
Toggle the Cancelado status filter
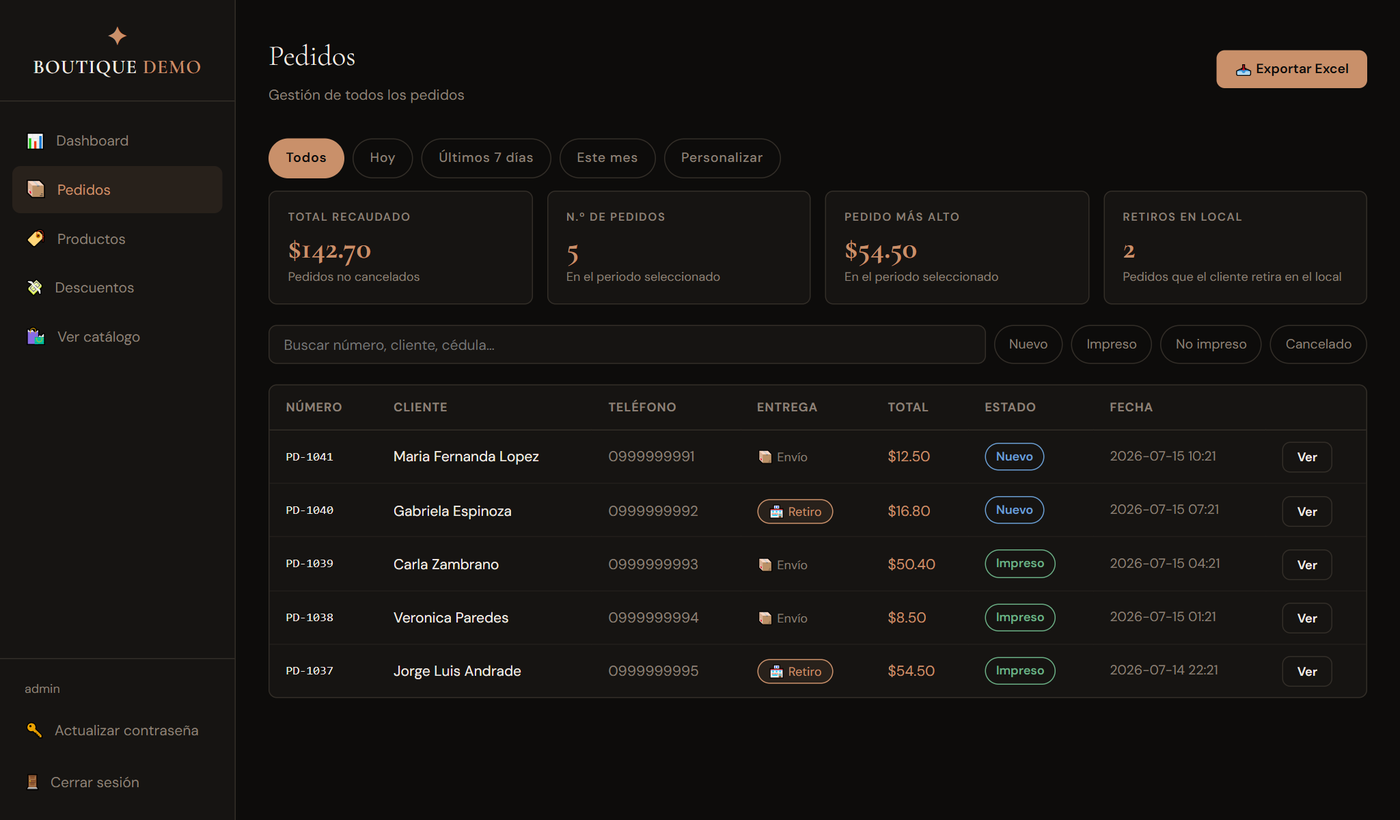(x=1318, y=344)
